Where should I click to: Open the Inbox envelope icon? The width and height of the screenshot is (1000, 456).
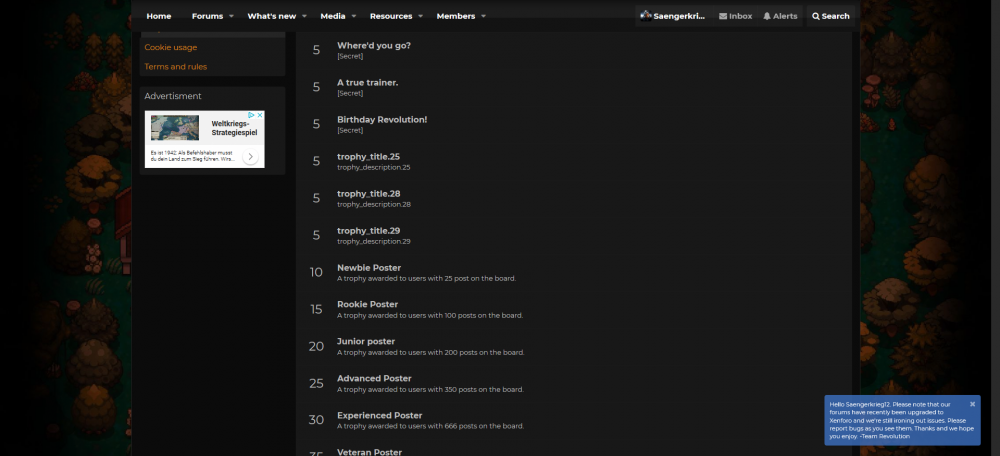[723, 16]
